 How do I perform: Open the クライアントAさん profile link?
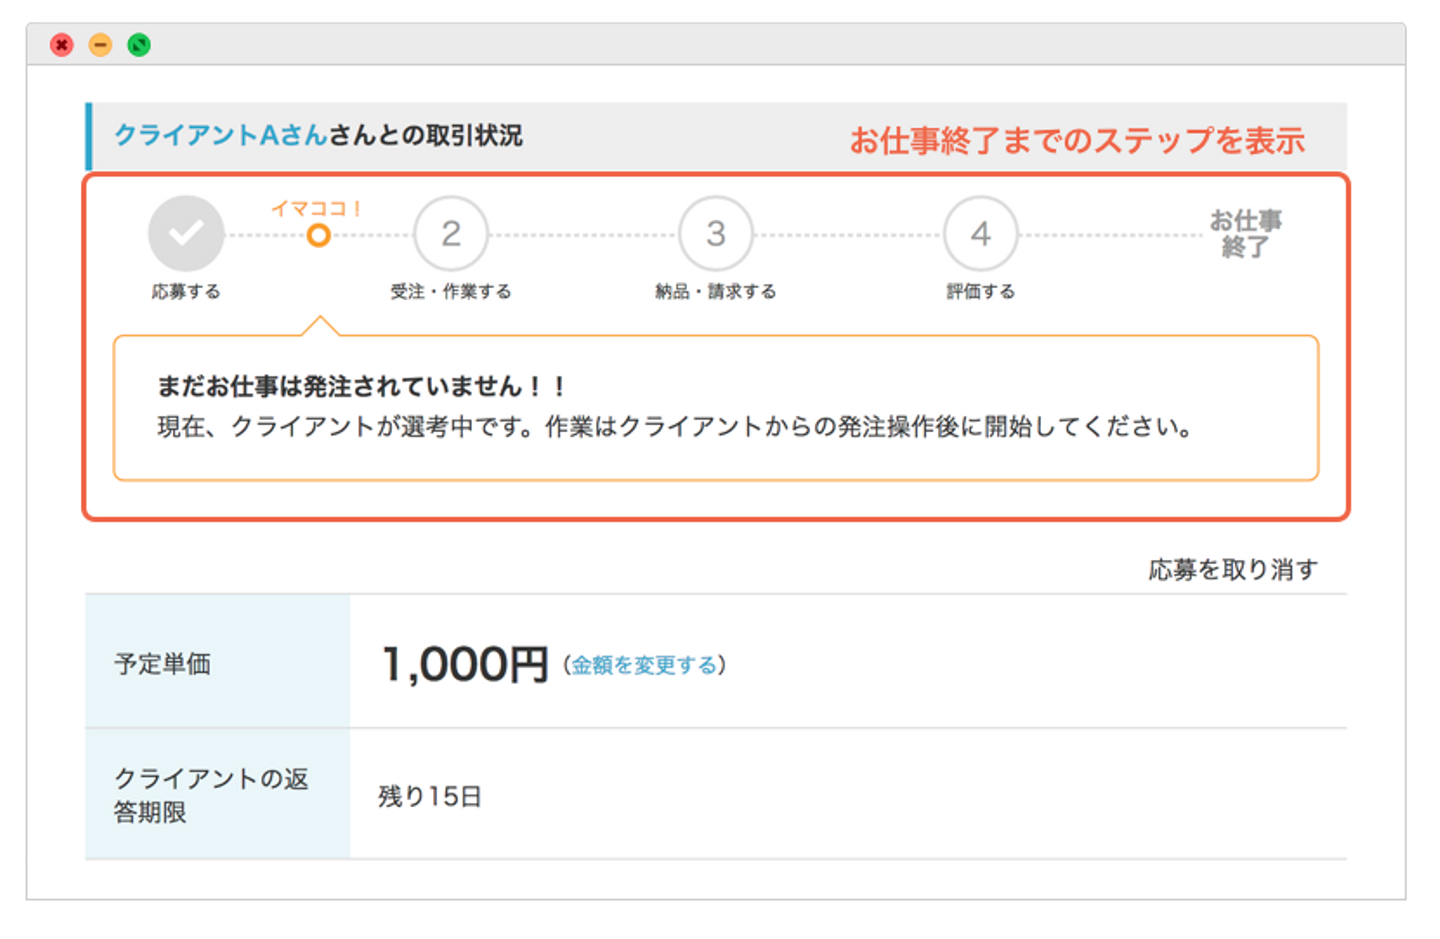(x=221, y=135)
